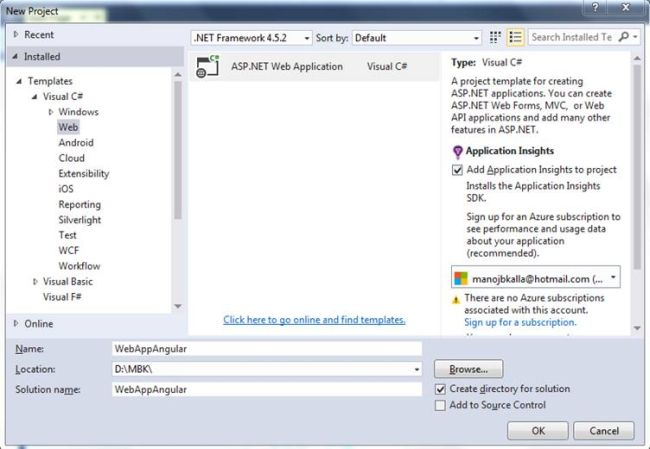This screenshot has height=449, width=650.
Task: Select the Test template category
Action: (67, 235)
